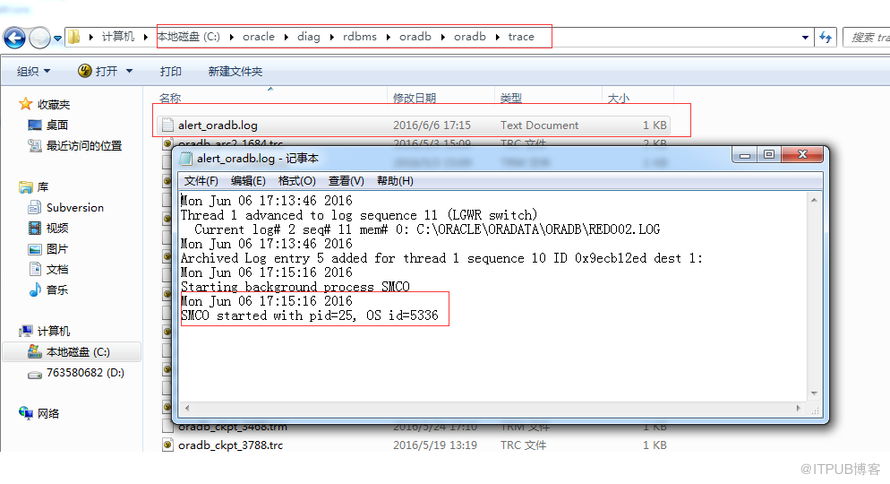
Task: Sort files by 类型 column header
Action: [x=511, y=98]
